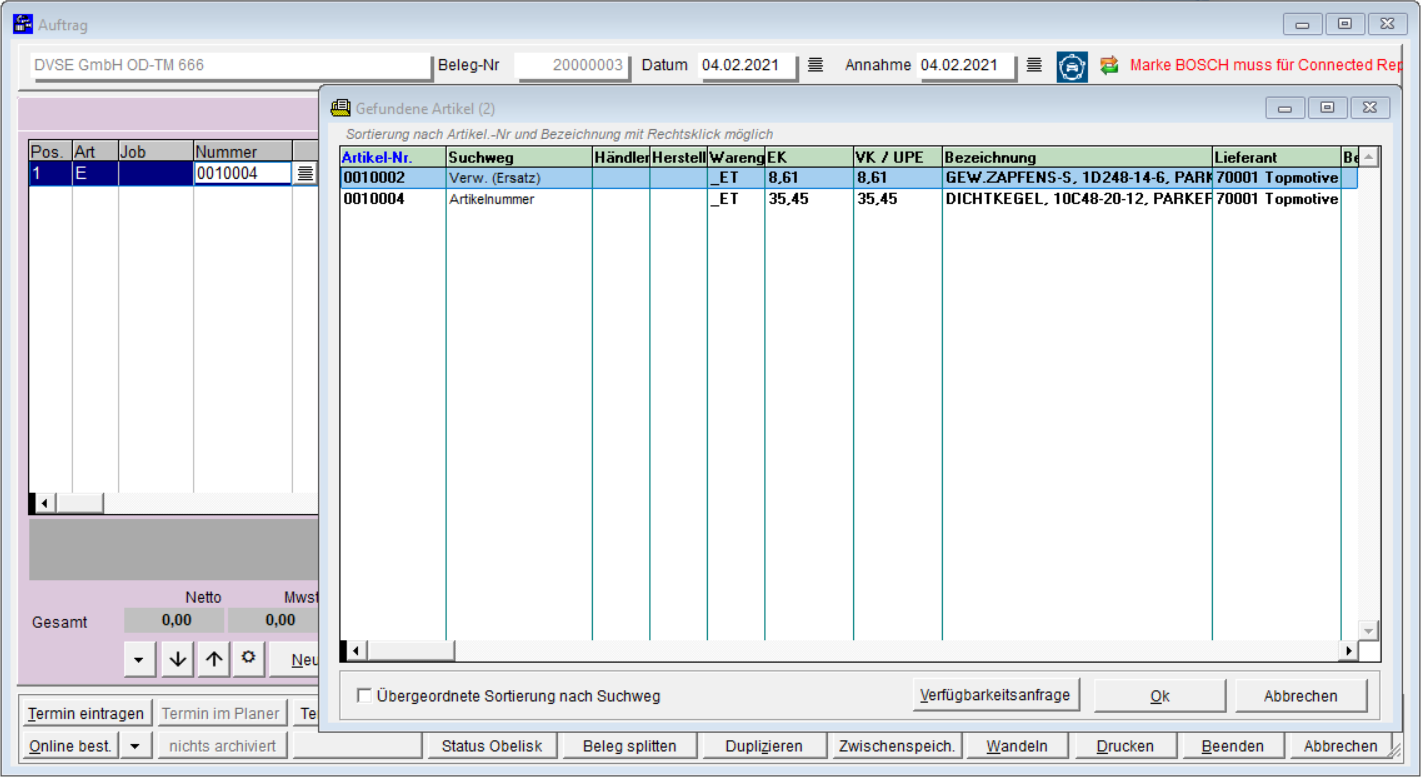This screenshot has height=778, width=1421.
Task: Click Suchweg column header
Action: click(x=519, y=157)
